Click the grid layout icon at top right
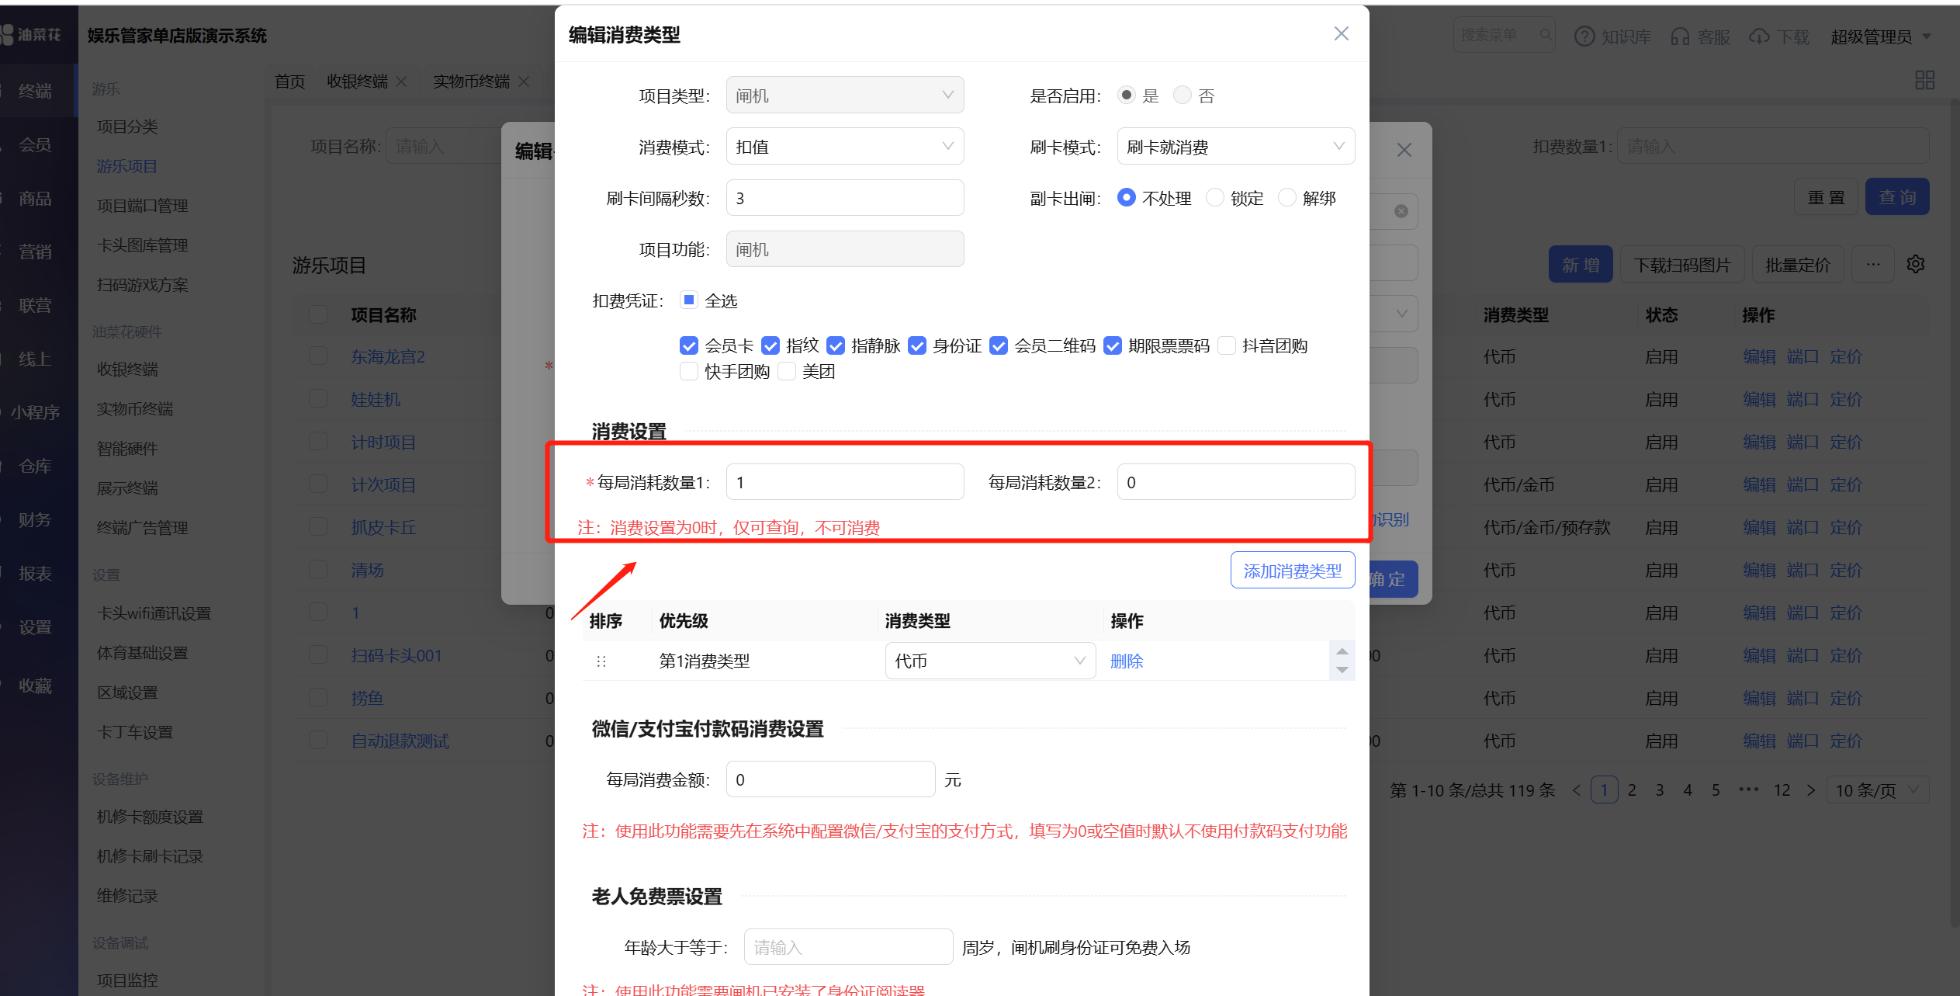This screenshot has height=996, width=1960. (x=1925, y=80)
